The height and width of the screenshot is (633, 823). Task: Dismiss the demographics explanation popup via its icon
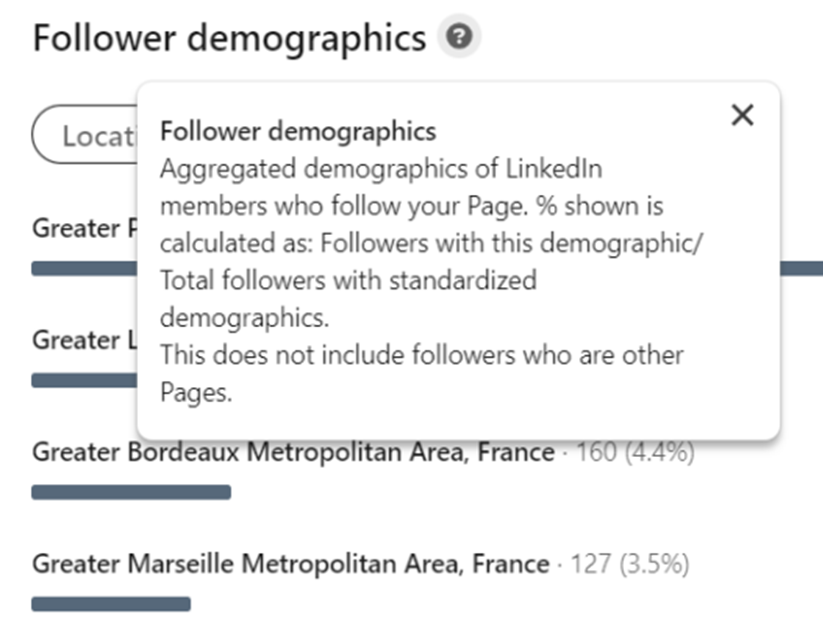click(742, 116)
